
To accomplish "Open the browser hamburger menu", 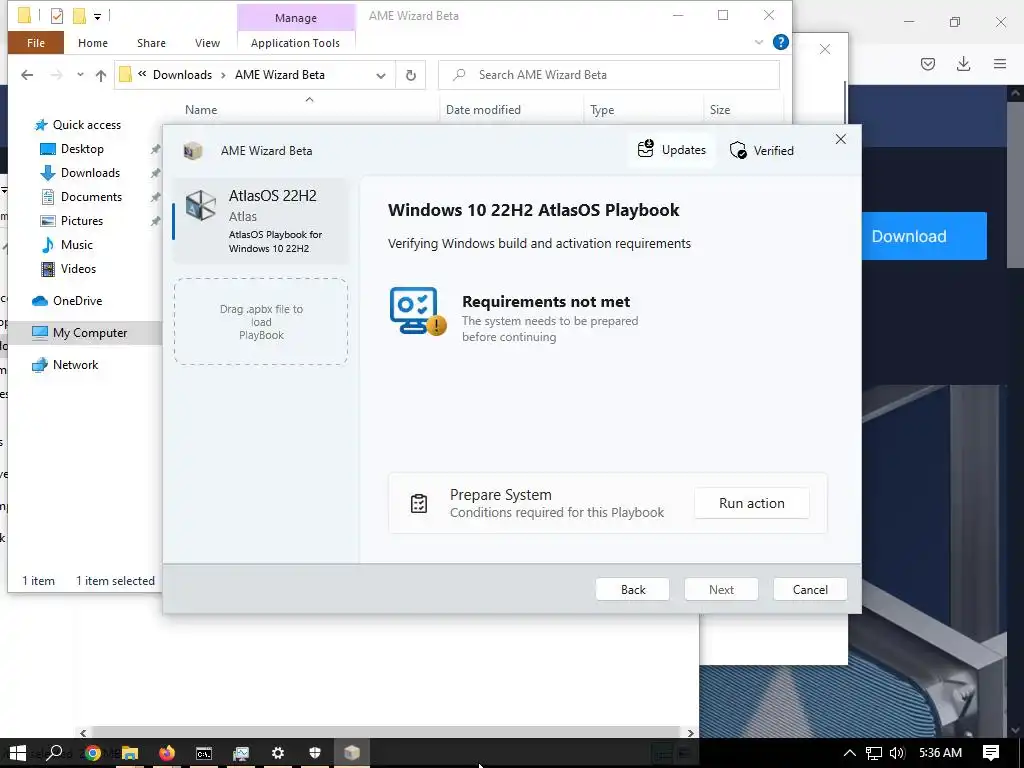I will coord(1000,63).
